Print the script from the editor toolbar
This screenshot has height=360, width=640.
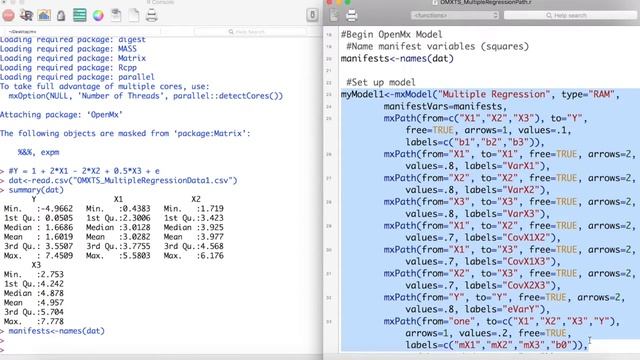click(351, 16)
